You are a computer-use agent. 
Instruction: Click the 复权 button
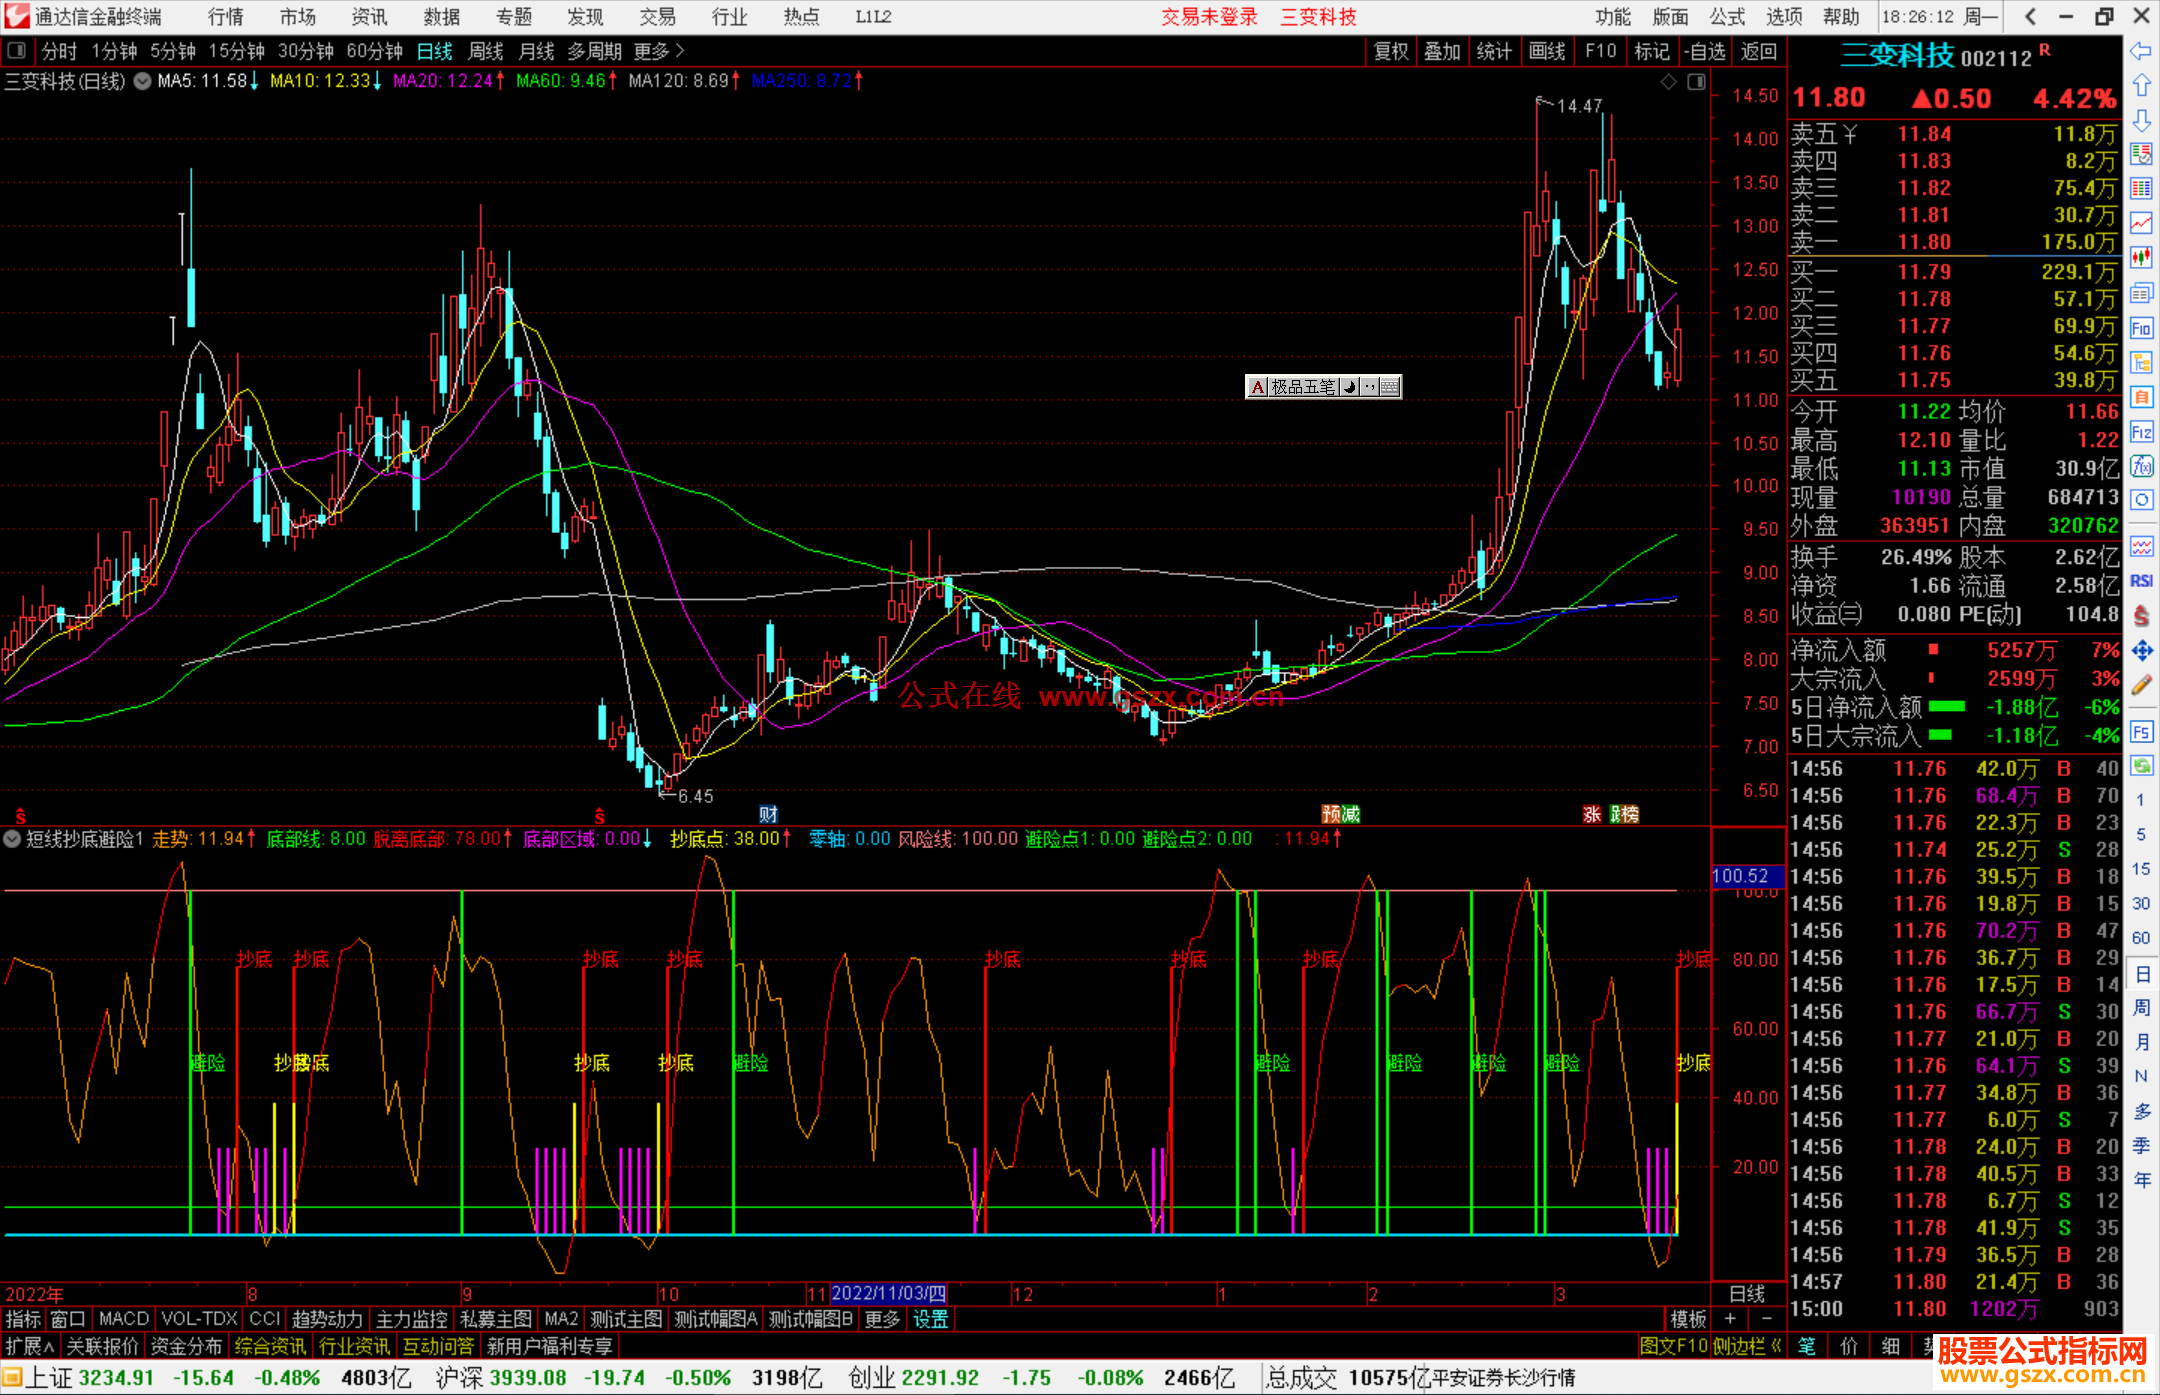1390,51
